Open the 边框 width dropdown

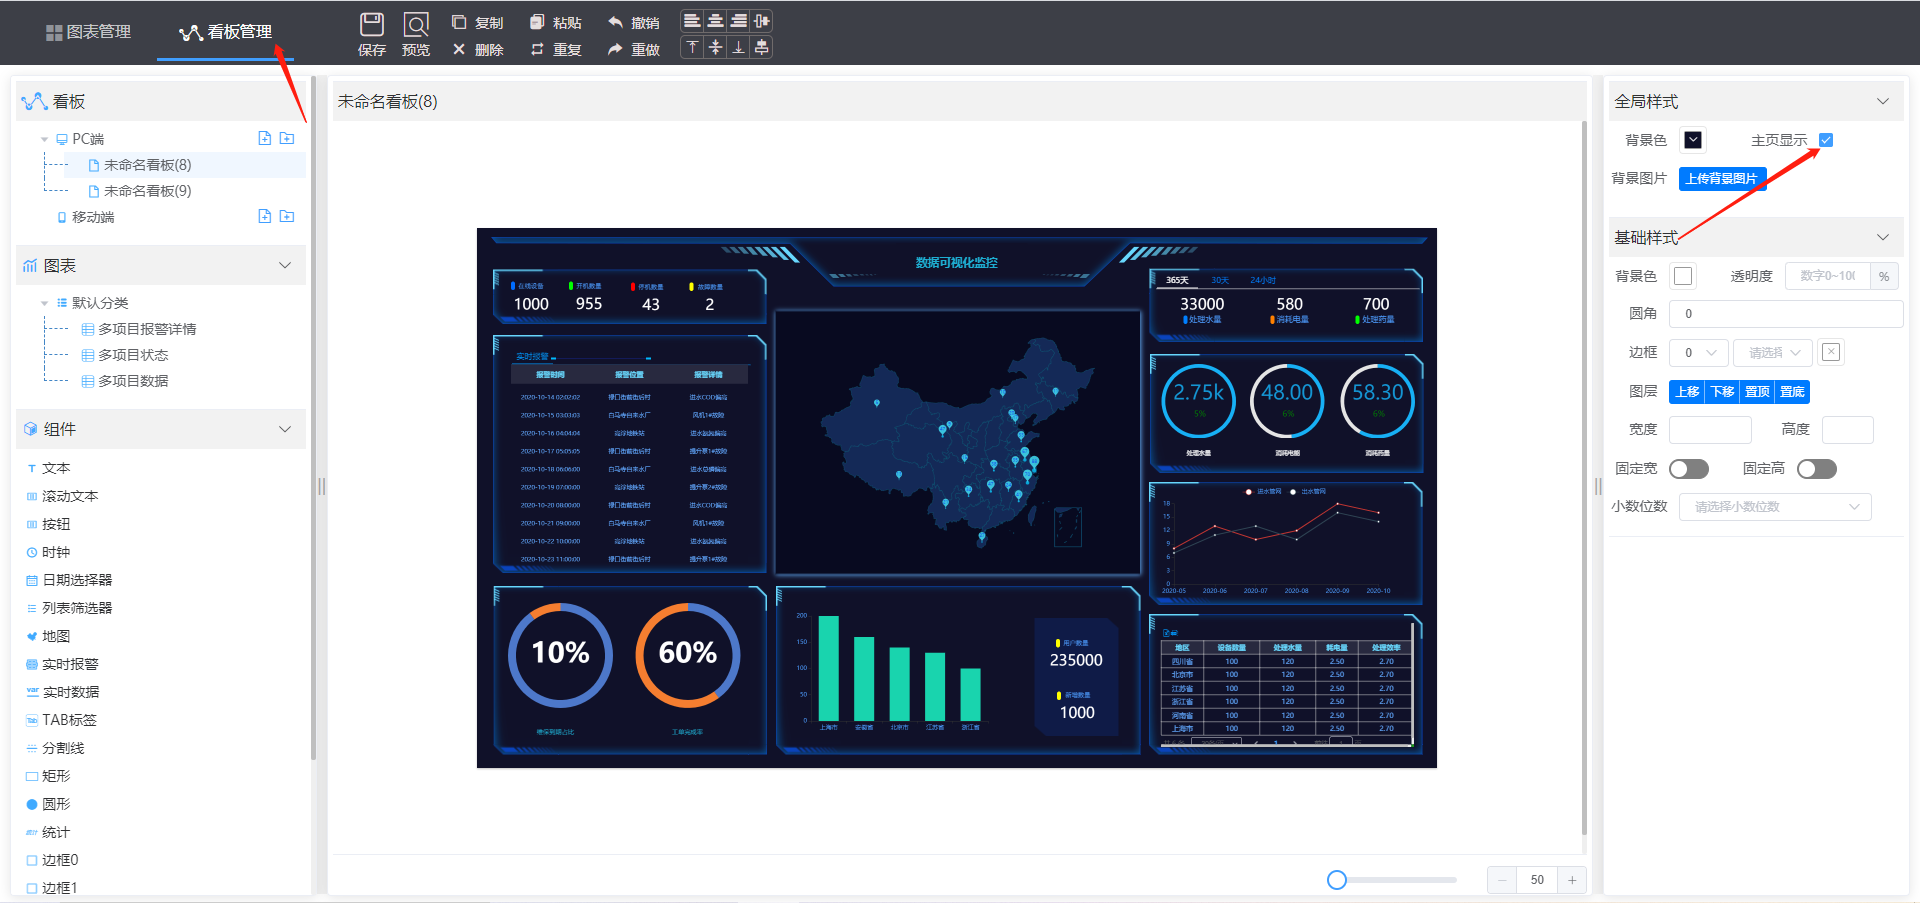(1698, 352)
